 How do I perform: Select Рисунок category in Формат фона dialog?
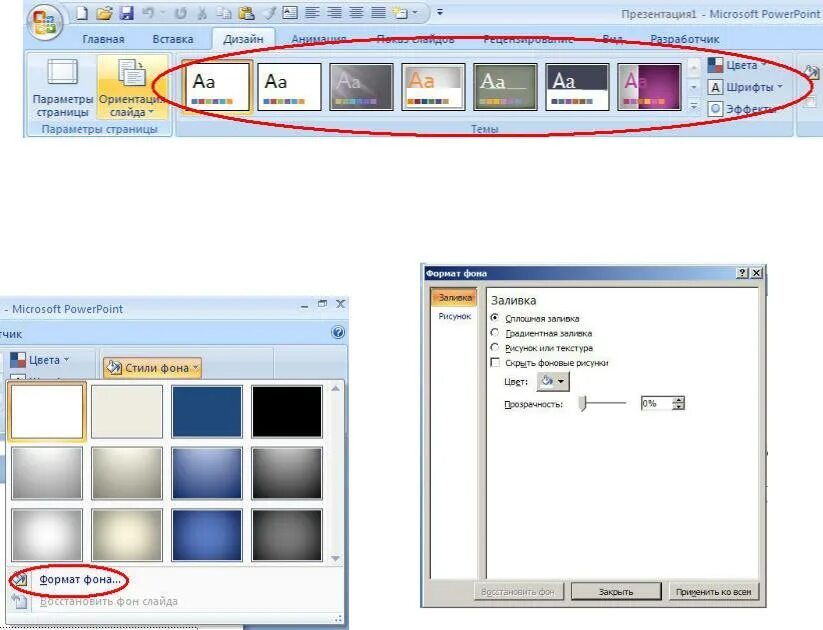[x=455, y=316]
